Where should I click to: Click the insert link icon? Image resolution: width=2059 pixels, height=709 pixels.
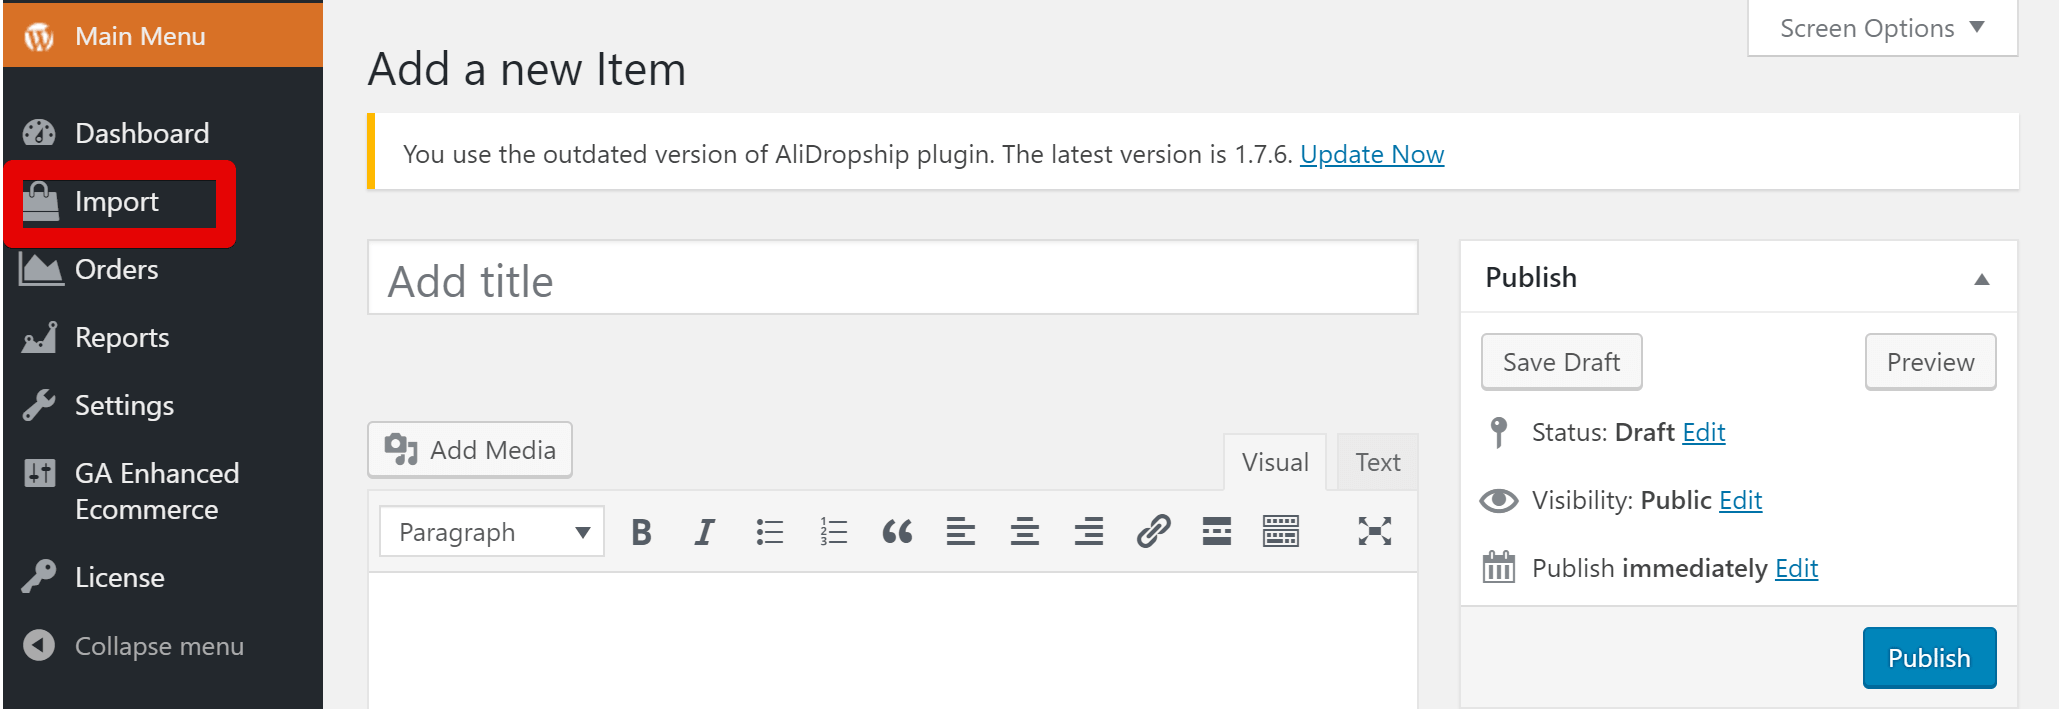(x=1153, y=532)
